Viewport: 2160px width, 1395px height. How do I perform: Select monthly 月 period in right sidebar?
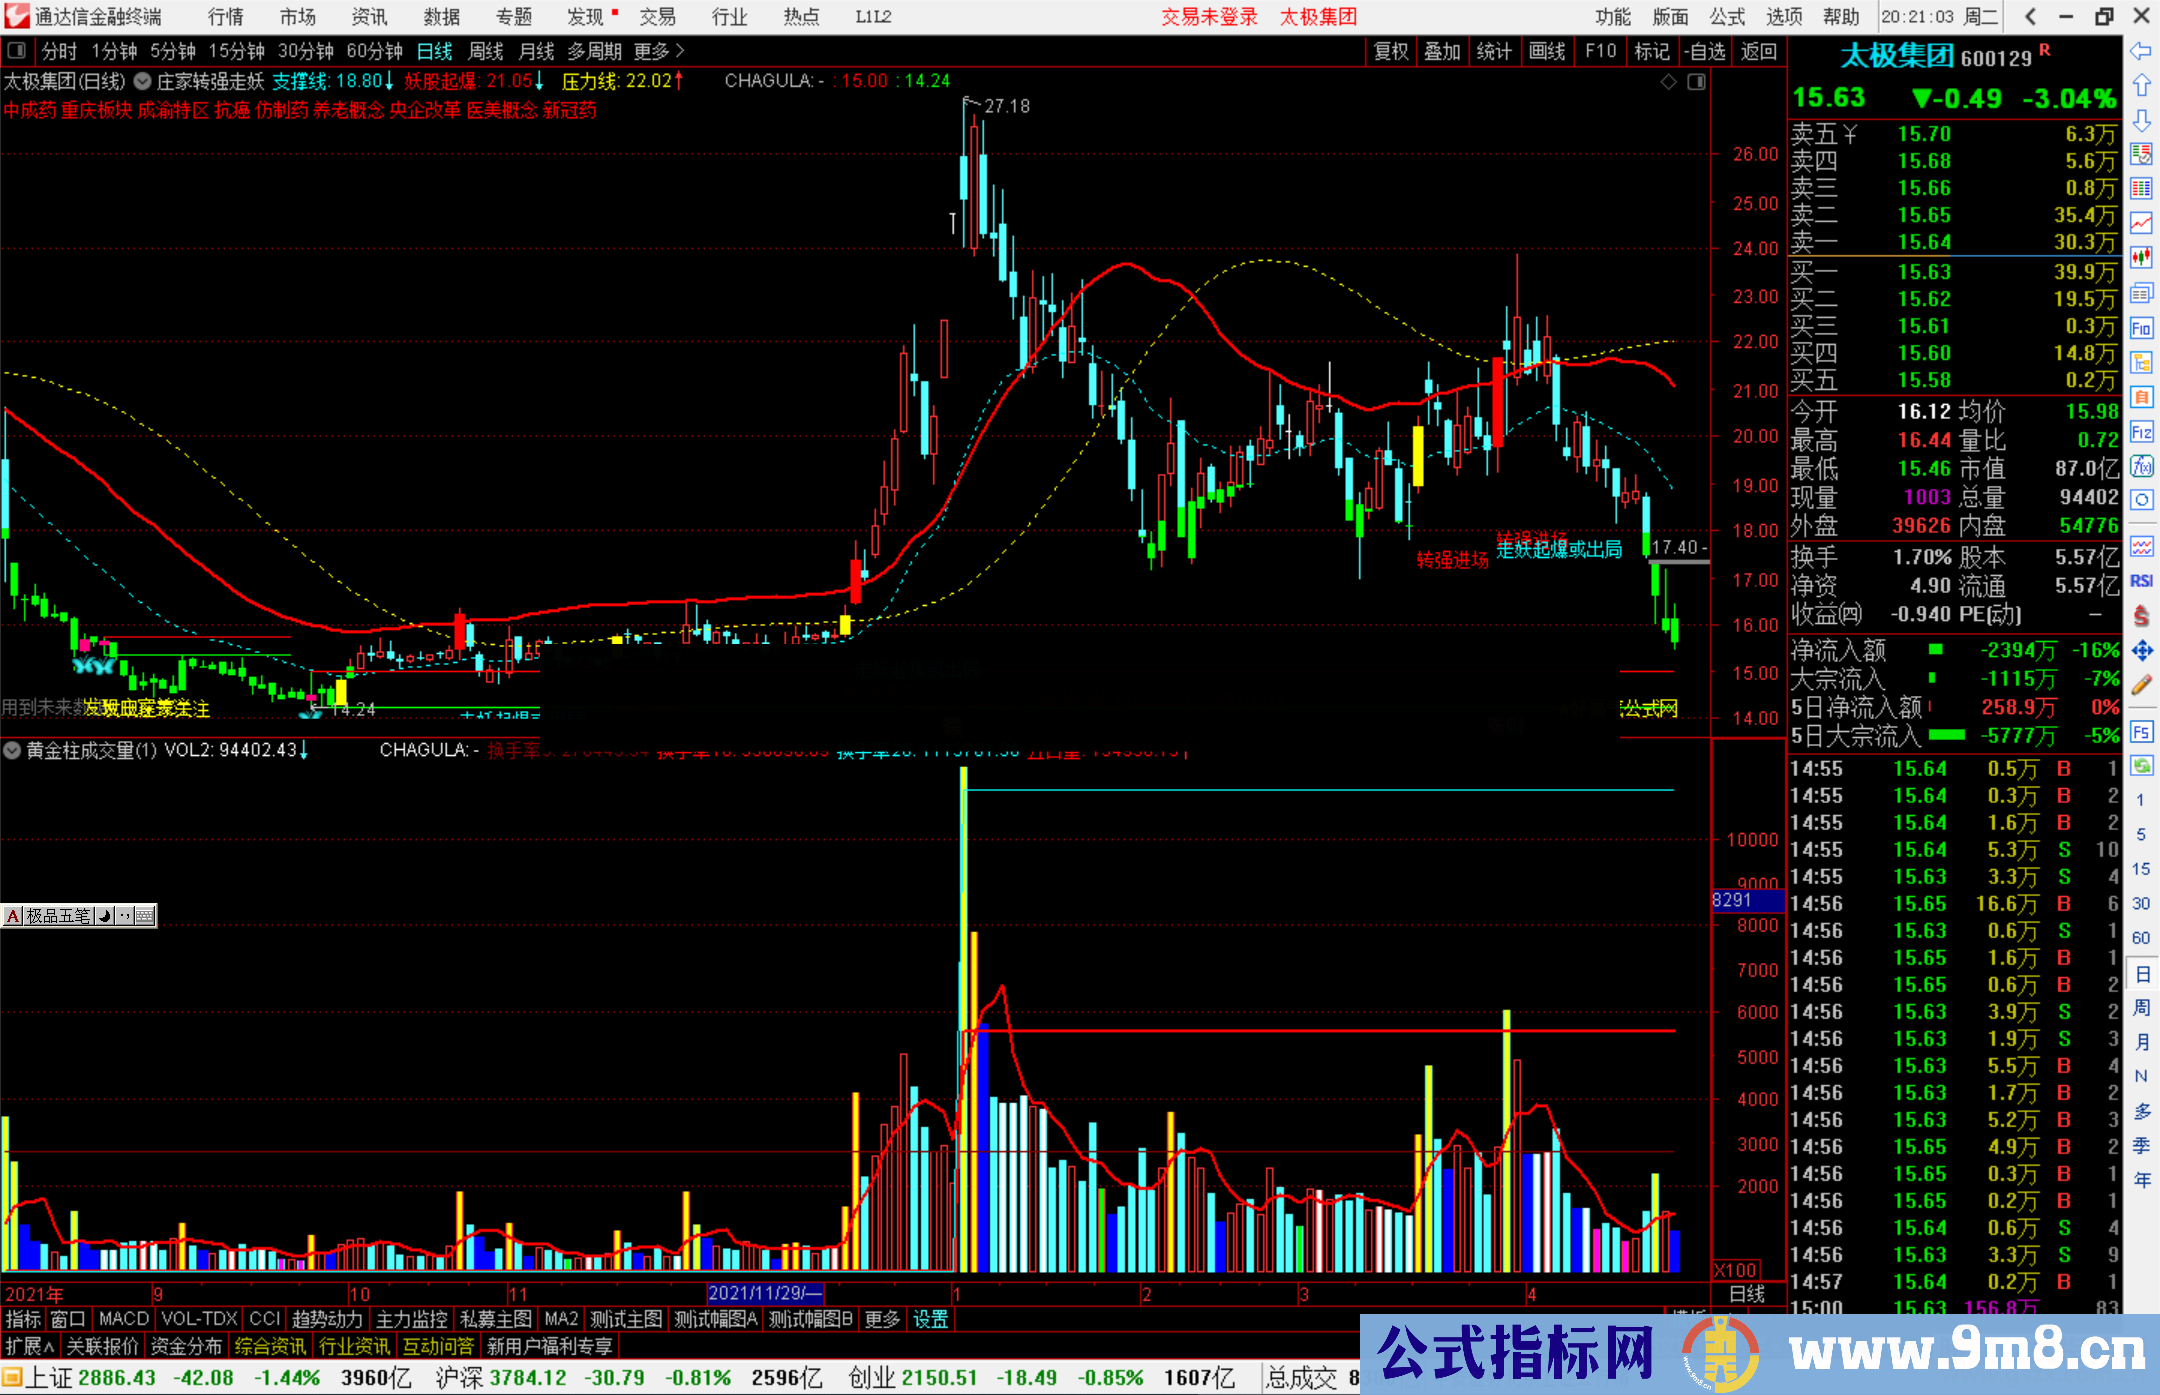2141,1042
